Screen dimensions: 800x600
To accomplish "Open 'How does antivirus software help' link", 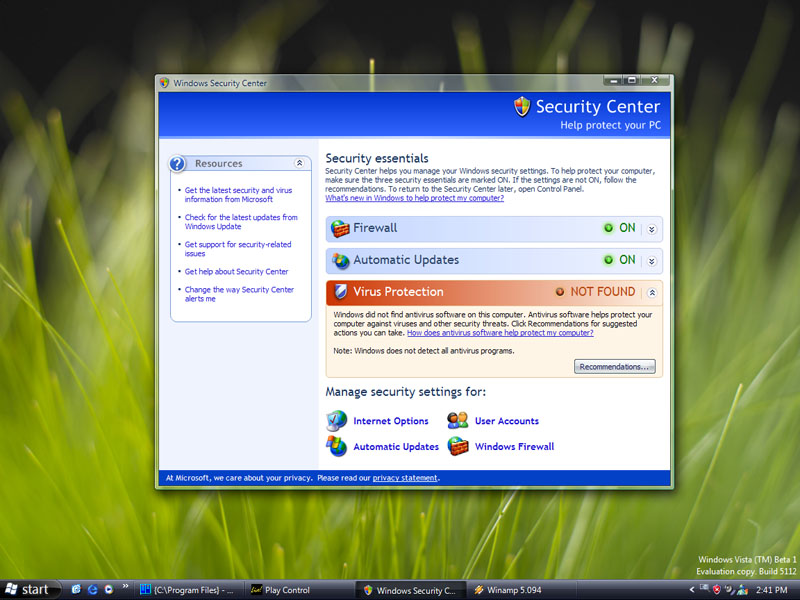I will (500, 333).
